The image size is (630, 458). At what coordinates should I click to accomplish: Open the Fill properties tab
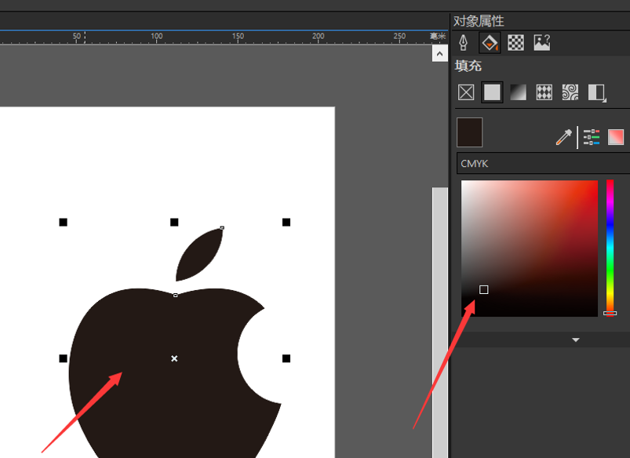coord(490,43)
